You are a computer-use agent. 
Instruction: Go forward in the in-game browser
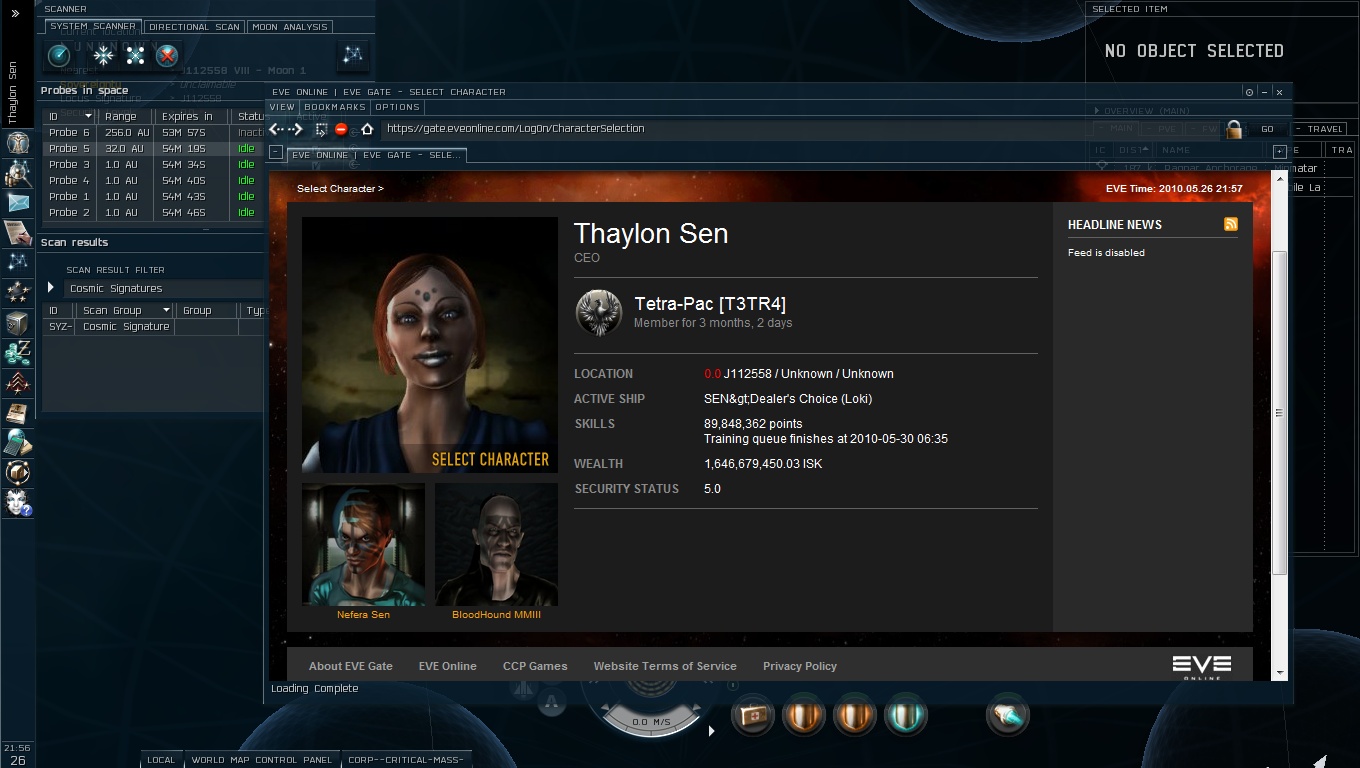[296, 129]
